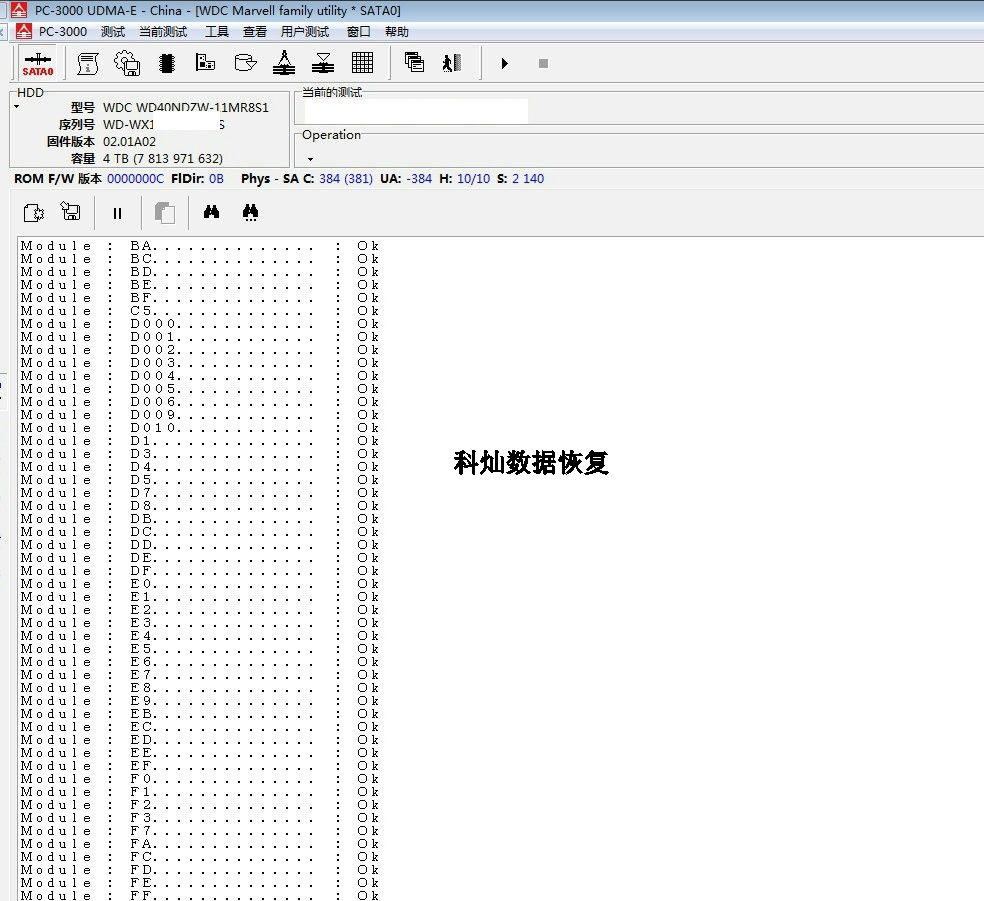Select the Module EF log line
This screenshot has width=984, height=901.
tap(200, 766)
